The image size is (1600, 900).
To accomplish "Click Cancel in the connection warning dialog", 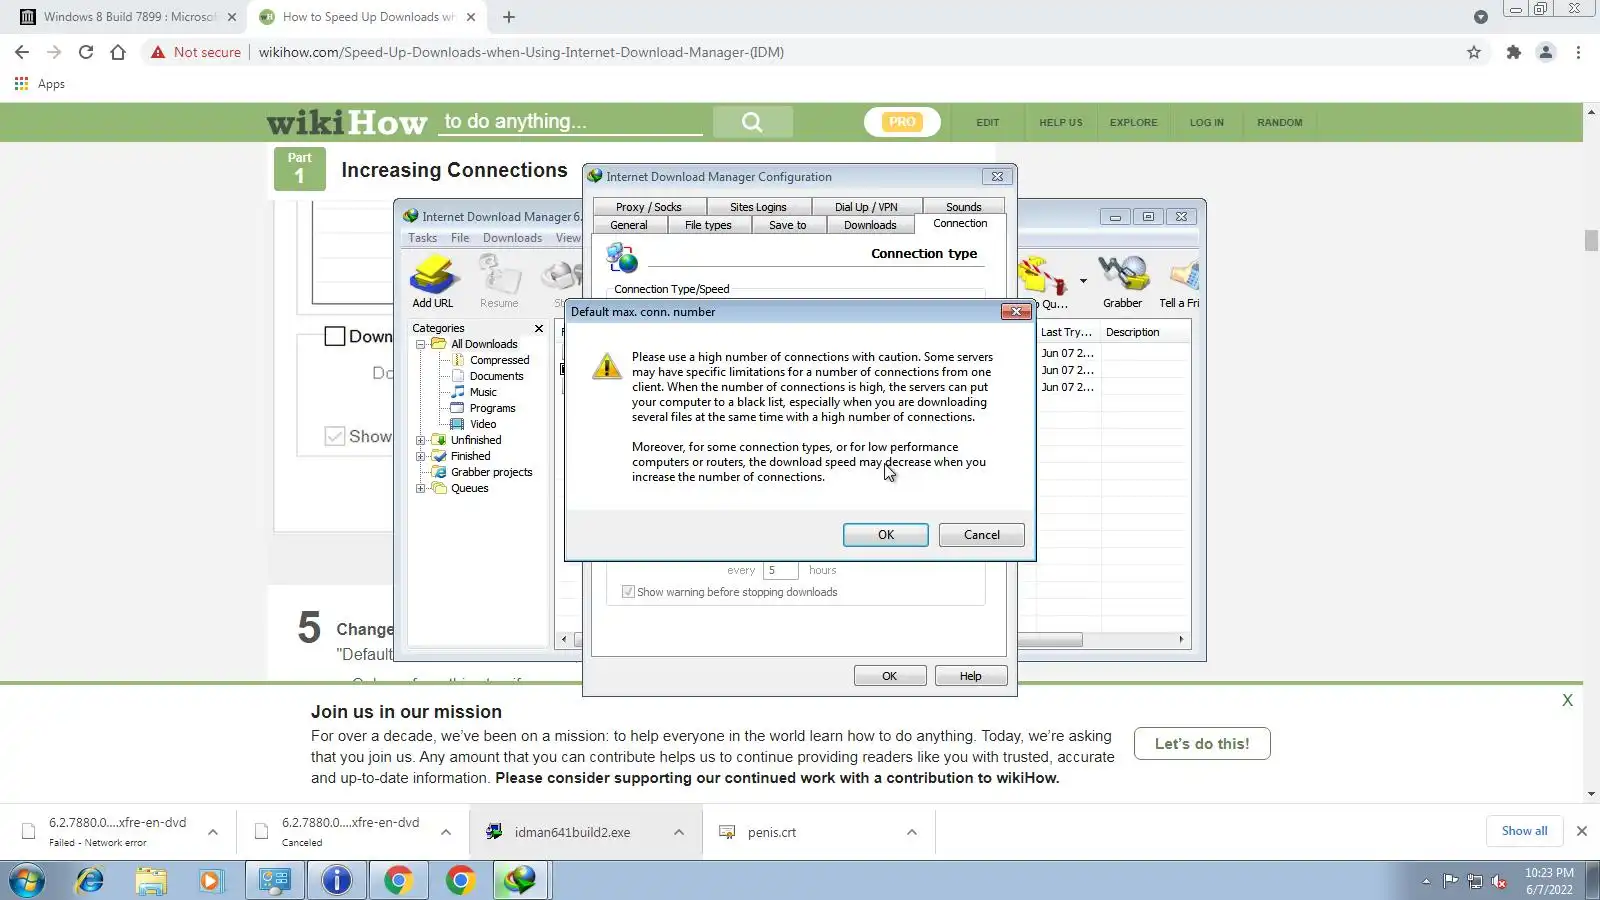I will tap(982, 535).
